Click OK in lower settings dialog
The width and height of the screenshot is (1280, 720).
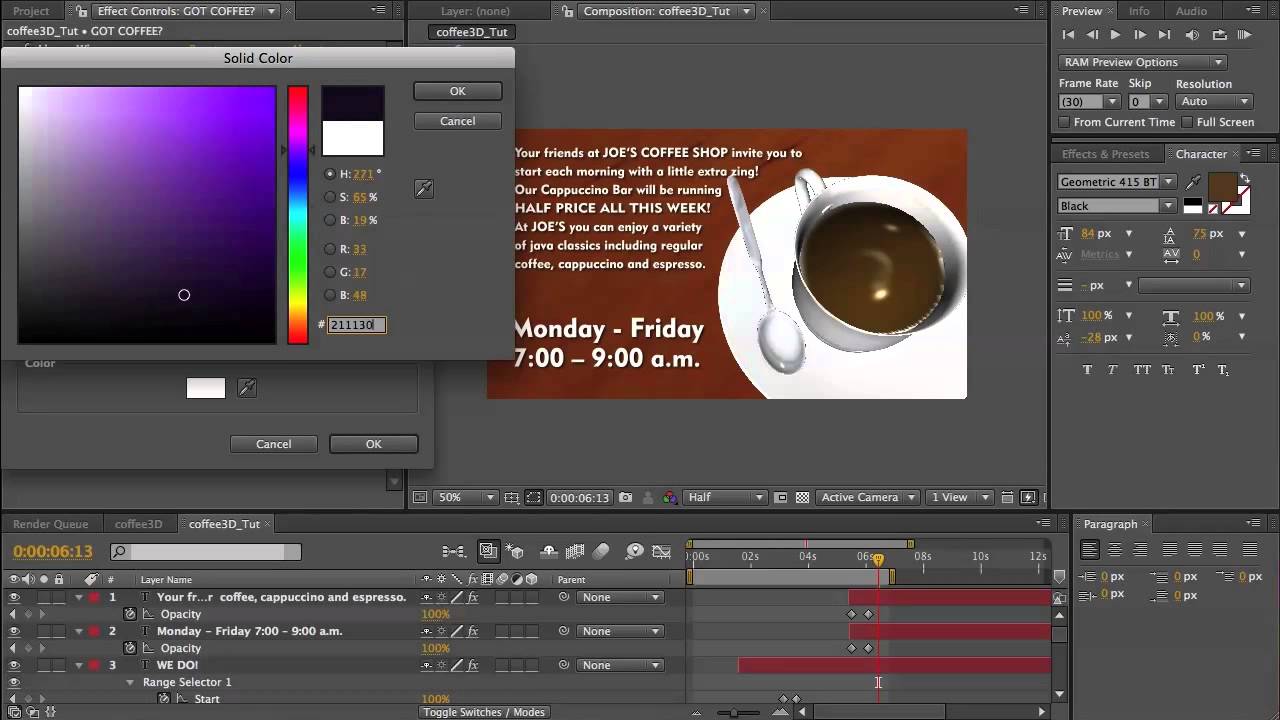coord(373,444)
